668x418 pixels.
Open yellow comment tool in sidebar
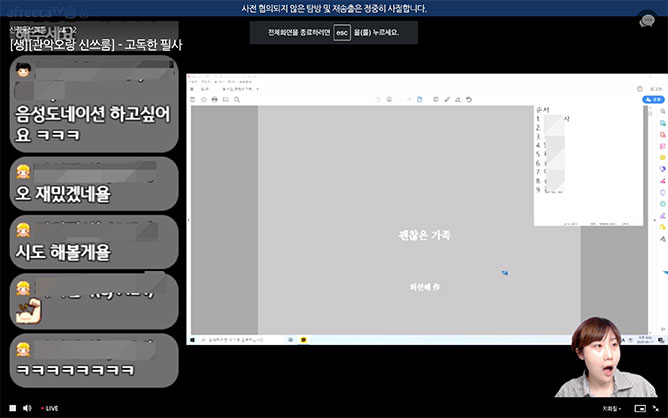[662, 158]
